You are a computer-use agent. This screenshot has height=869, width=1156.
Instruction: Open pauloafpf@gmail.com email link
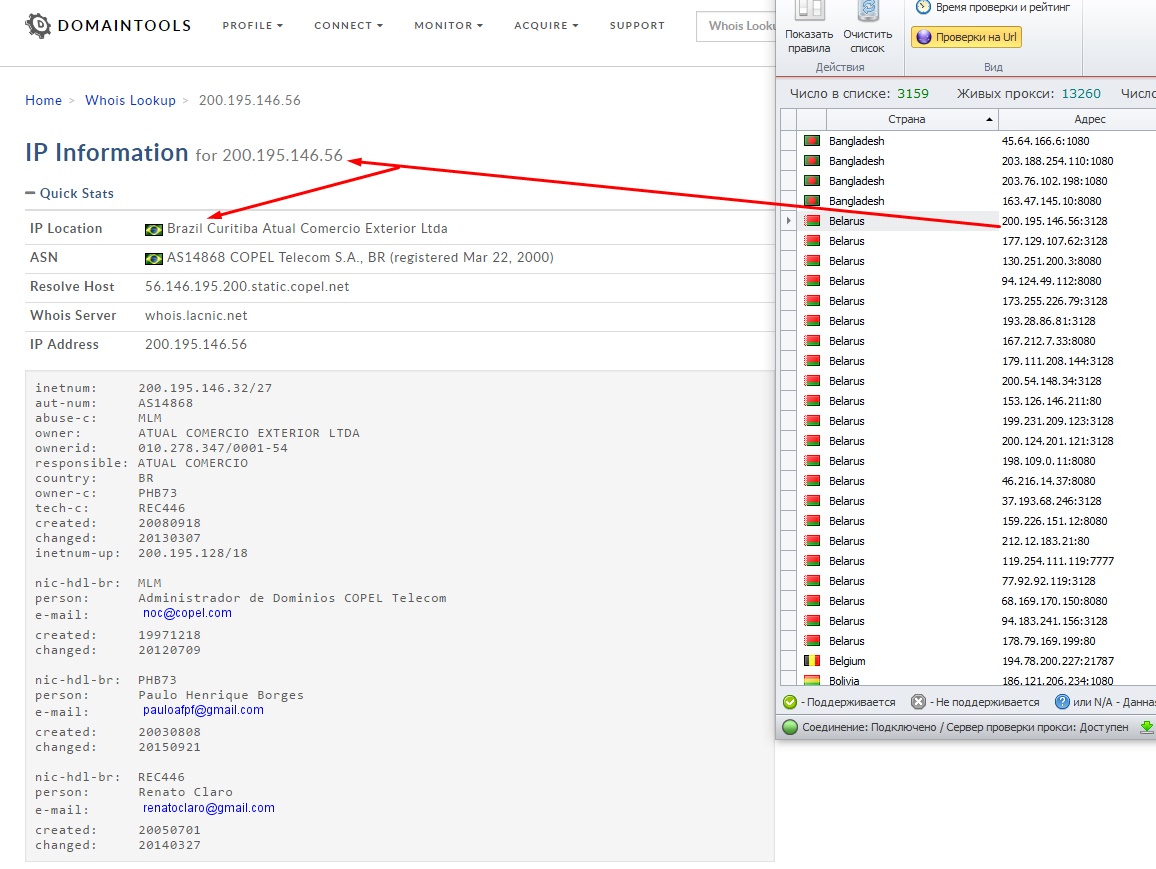click(x=203, y=710)
